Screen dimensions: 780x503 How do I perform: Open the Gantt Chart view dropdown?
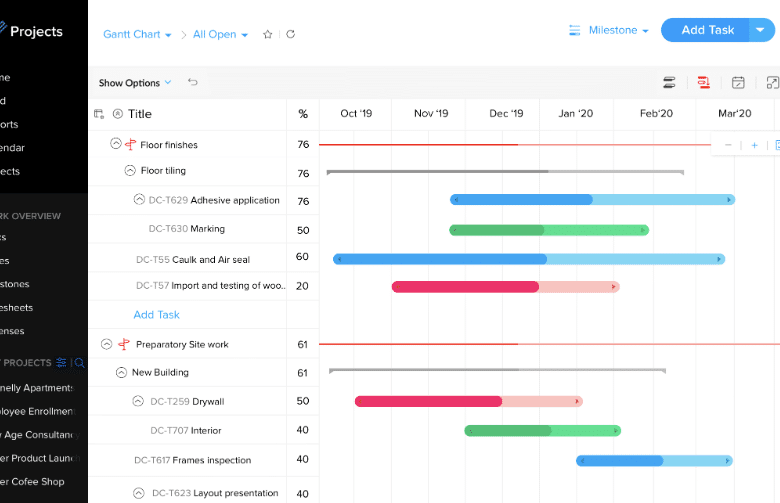tap(137, 34)
